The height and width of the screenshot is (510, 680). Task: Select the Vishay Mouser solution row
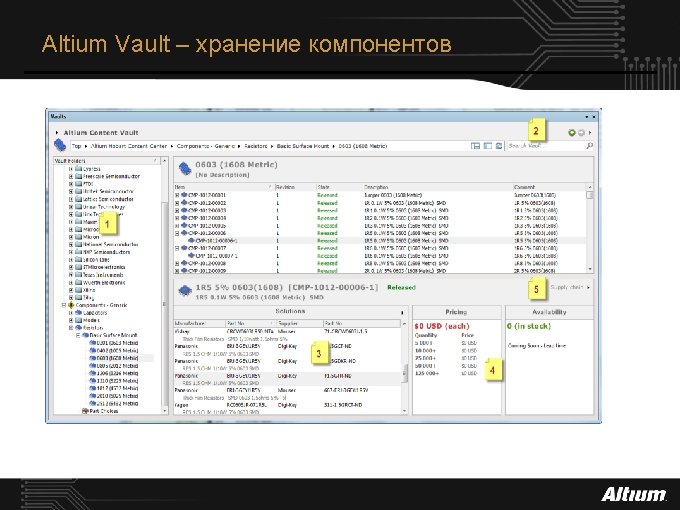pos(288,335)
